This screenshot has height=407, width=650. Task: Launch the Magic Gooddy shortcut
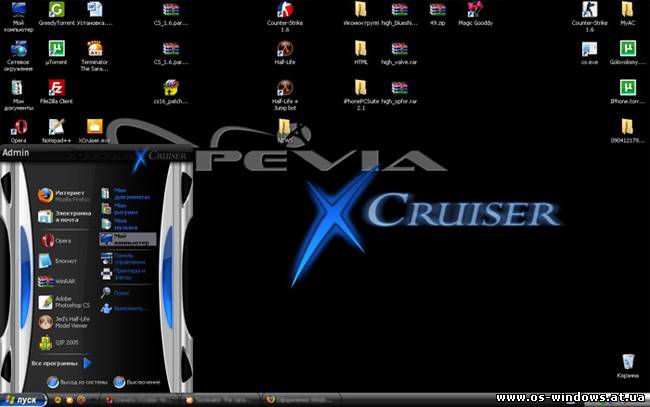[475, 14]
